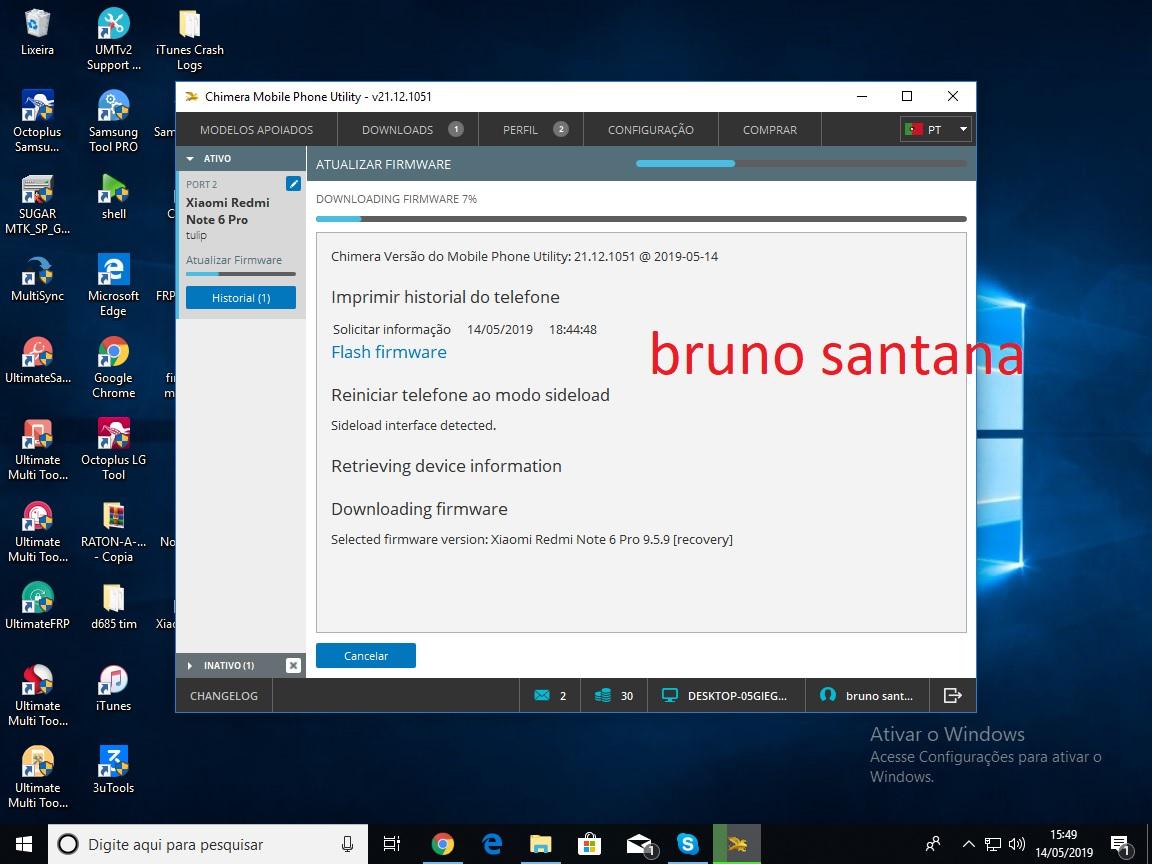Go to the PERFIL tab

click(531, 129)
